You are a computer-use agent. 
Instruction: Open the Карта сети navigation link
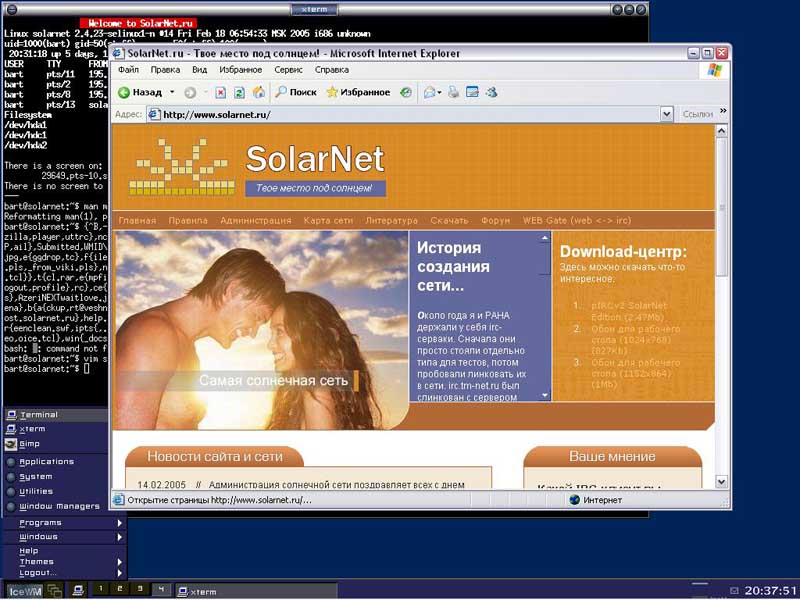pyautogui.click(x=328, y=220)
